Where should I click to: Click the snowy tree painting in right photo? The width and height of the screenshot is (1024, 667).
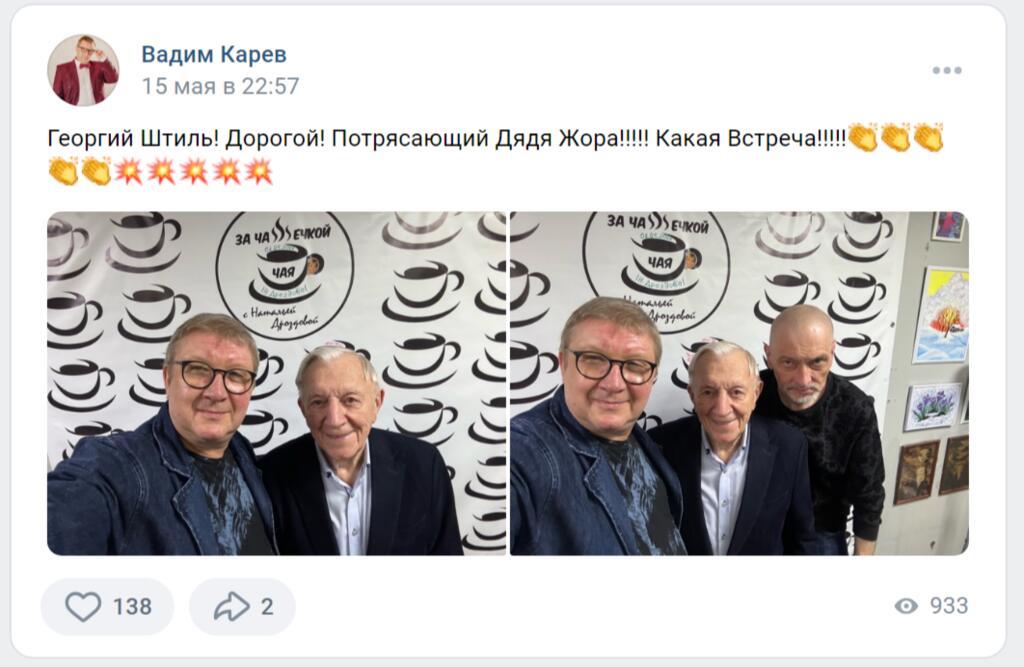941,315
